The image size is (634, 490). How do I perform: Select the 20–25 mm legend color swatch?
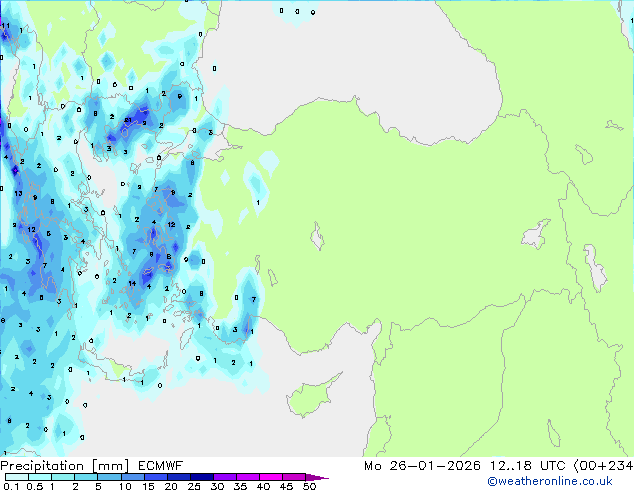(x=178, y=477)
